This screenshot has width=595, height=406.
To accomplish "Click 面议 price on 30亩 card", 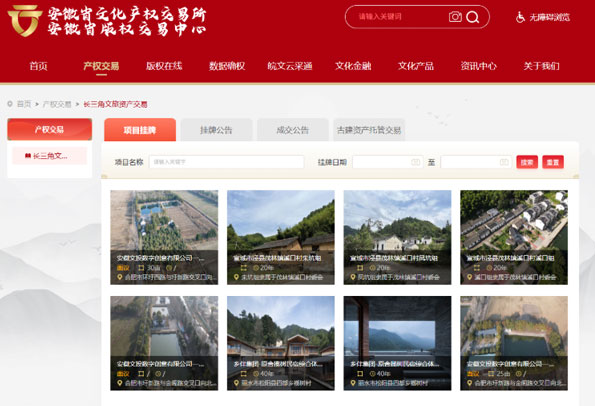I will 123,268.
